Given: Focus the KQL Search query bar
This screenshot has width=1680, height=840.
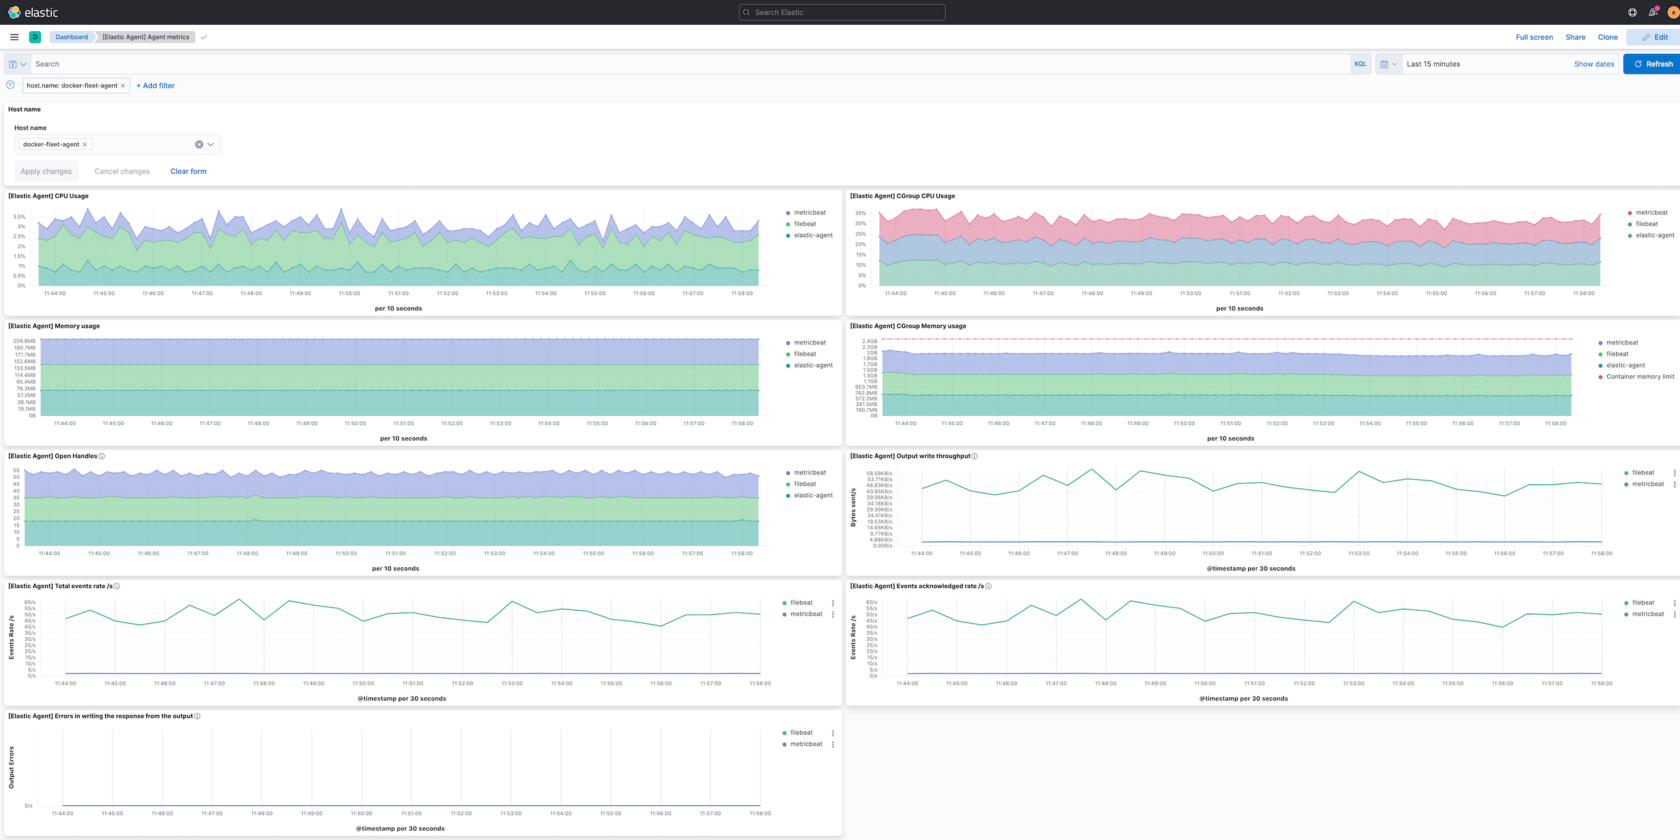Looking at the screenshot, I should (690, 64).
